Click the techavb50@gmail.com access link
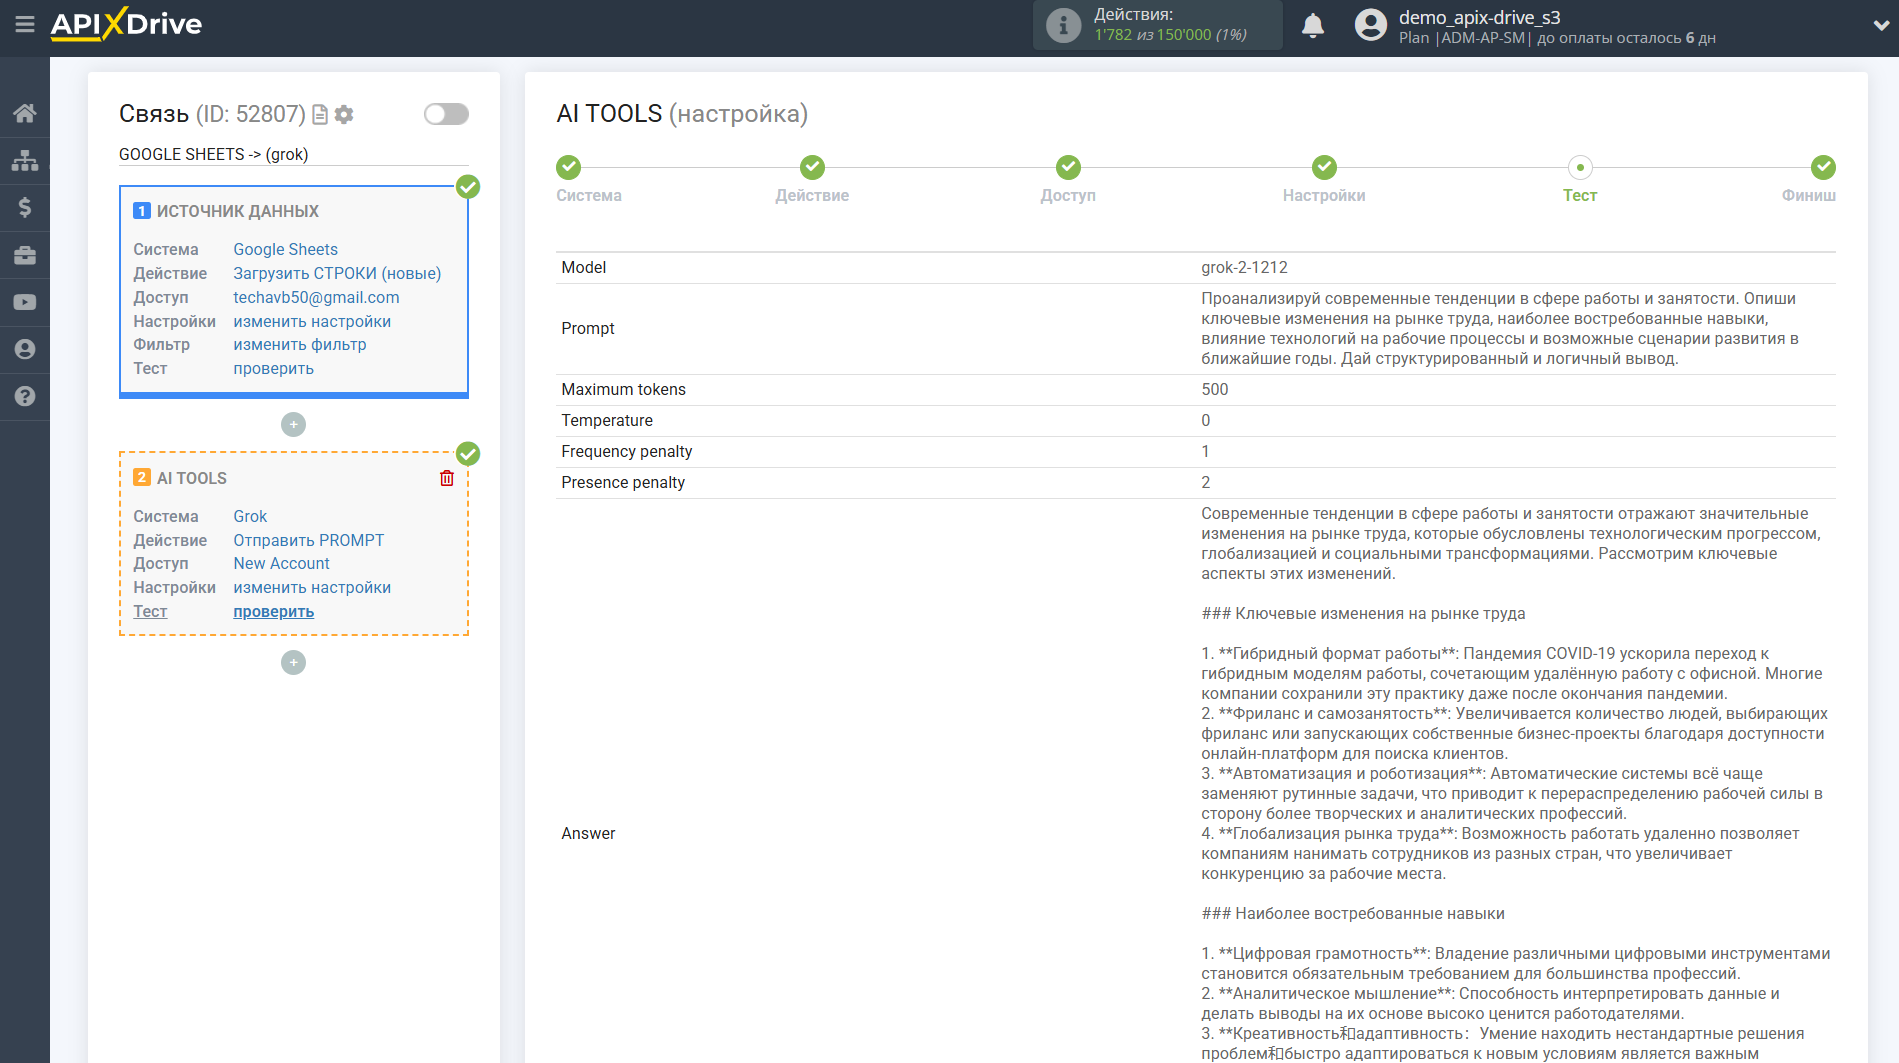Viewport: 1899px width, 1063px height. tap(316, 297)
